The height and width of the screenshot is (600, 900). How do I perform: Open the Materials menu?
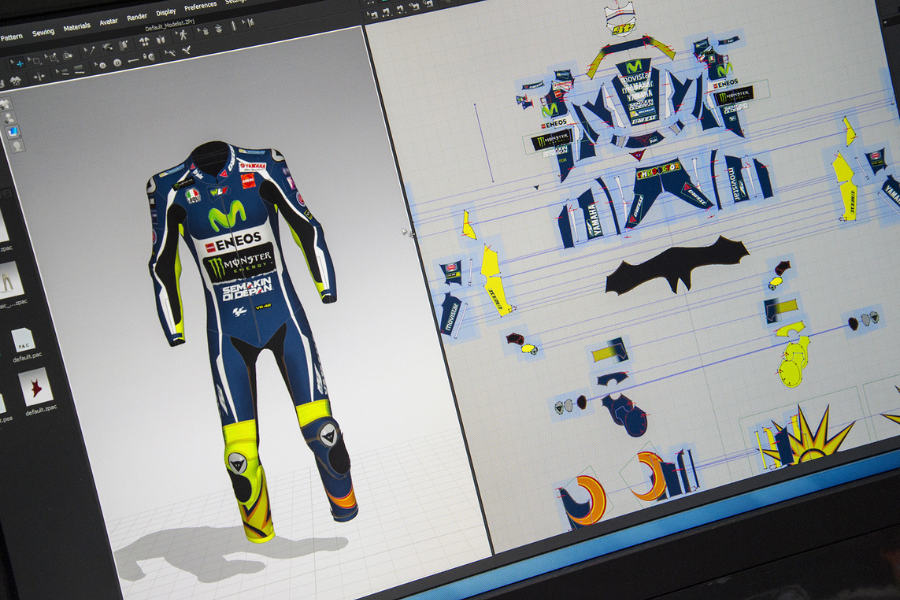[x=77, y=27]
